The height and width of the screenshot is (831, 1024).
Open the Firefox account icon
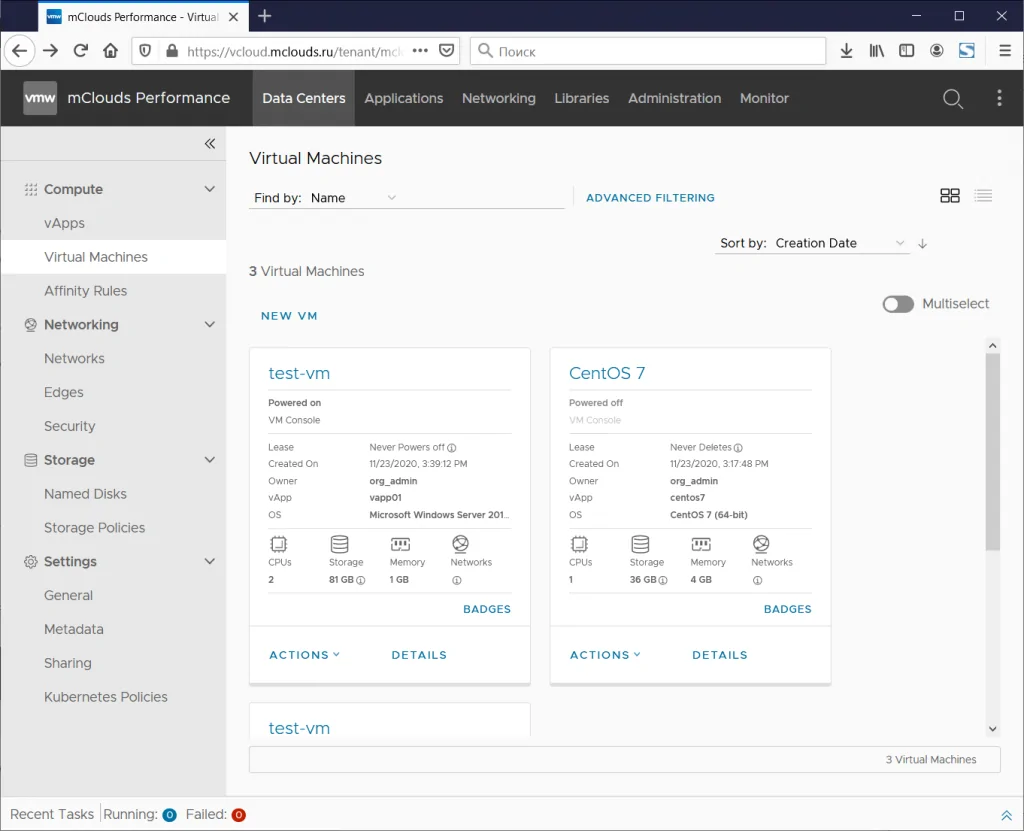coord(936,50)
